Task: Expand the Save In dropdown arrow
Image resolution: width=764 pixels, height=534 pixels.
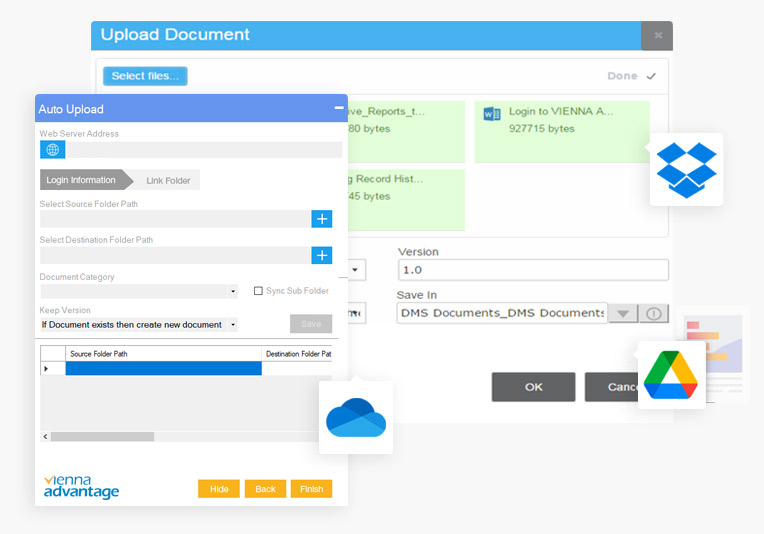Action: (x=623, y=313)
